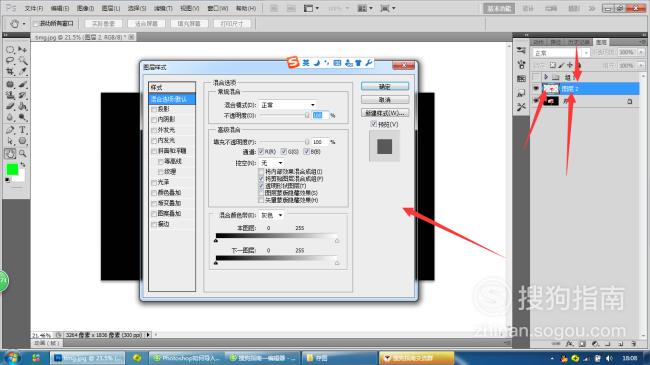Click the lock image pixels brush icon
The image size is (650, 365).
tap(561, 65)
